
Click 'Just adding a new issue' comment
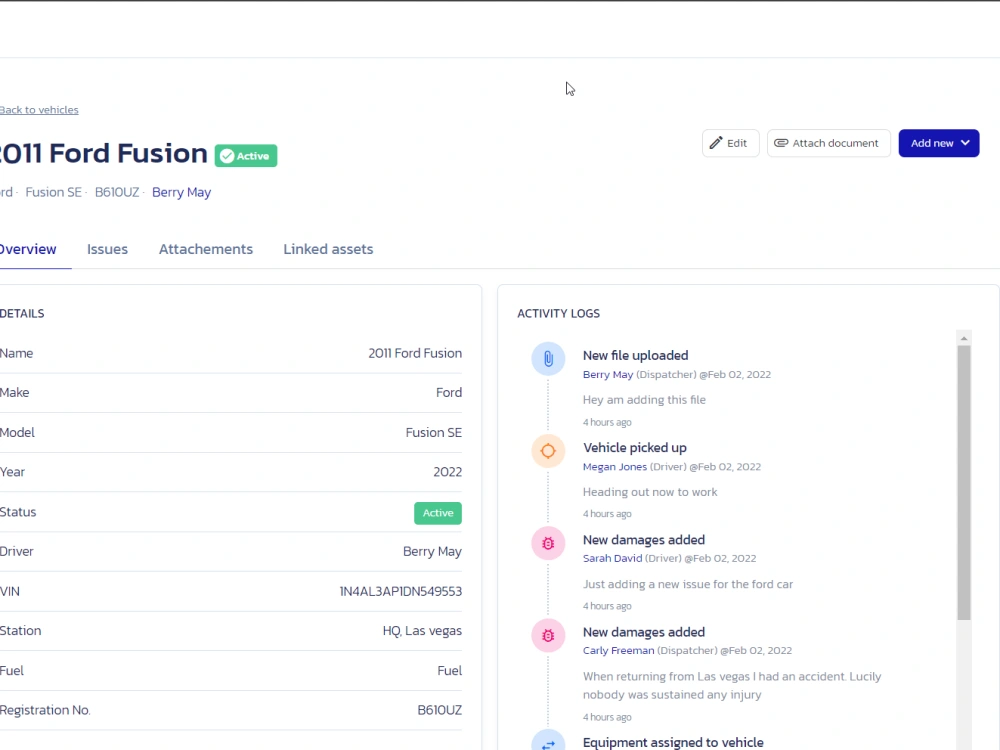pos(688,584)
